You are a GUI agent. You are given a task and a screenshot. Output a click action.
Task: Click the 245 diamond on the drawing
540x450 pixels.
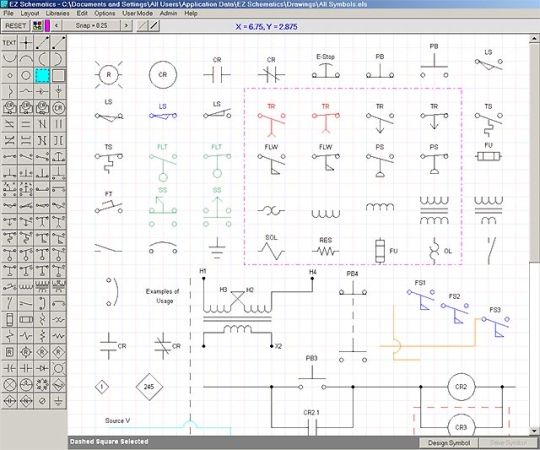coord(149,387)
